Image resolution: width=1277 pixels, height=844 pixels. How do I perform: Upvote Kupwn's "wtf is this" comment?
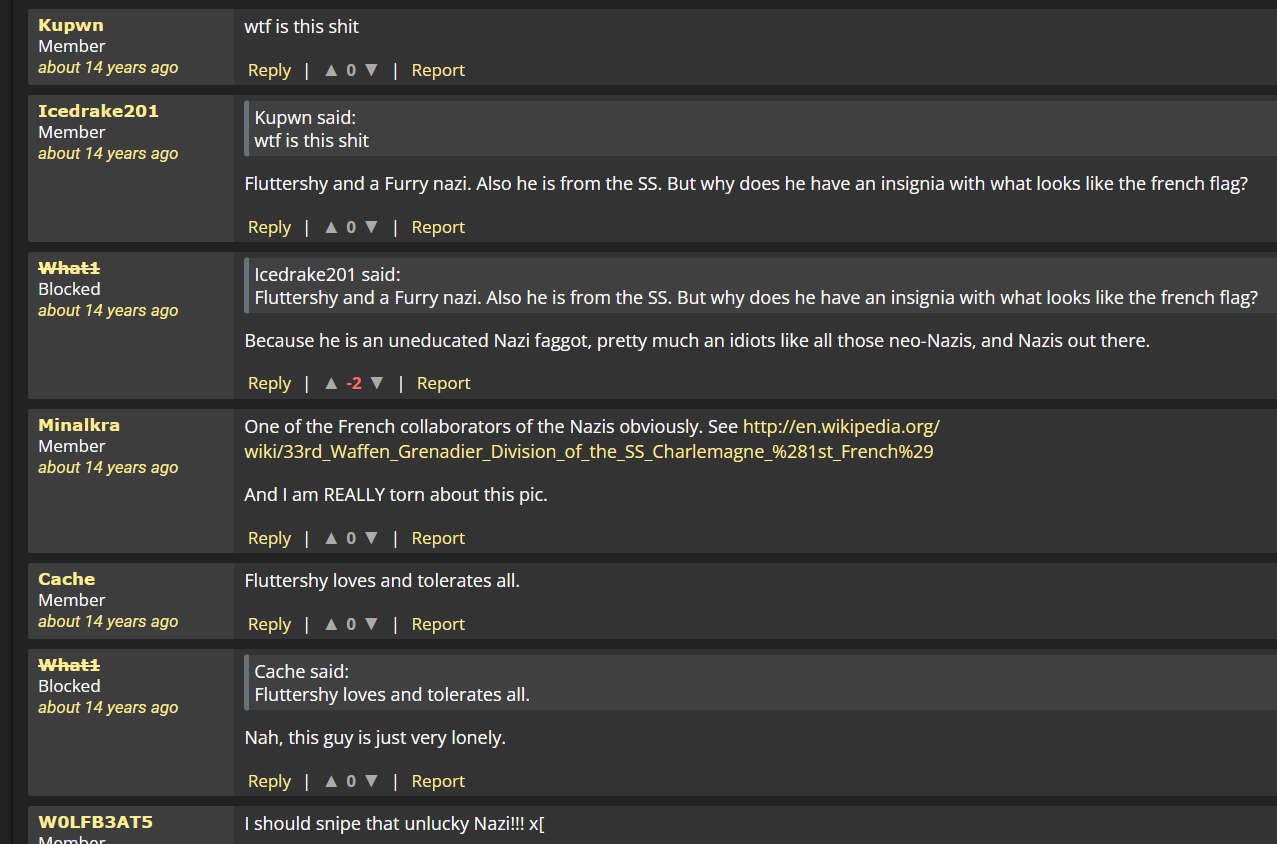331,70
